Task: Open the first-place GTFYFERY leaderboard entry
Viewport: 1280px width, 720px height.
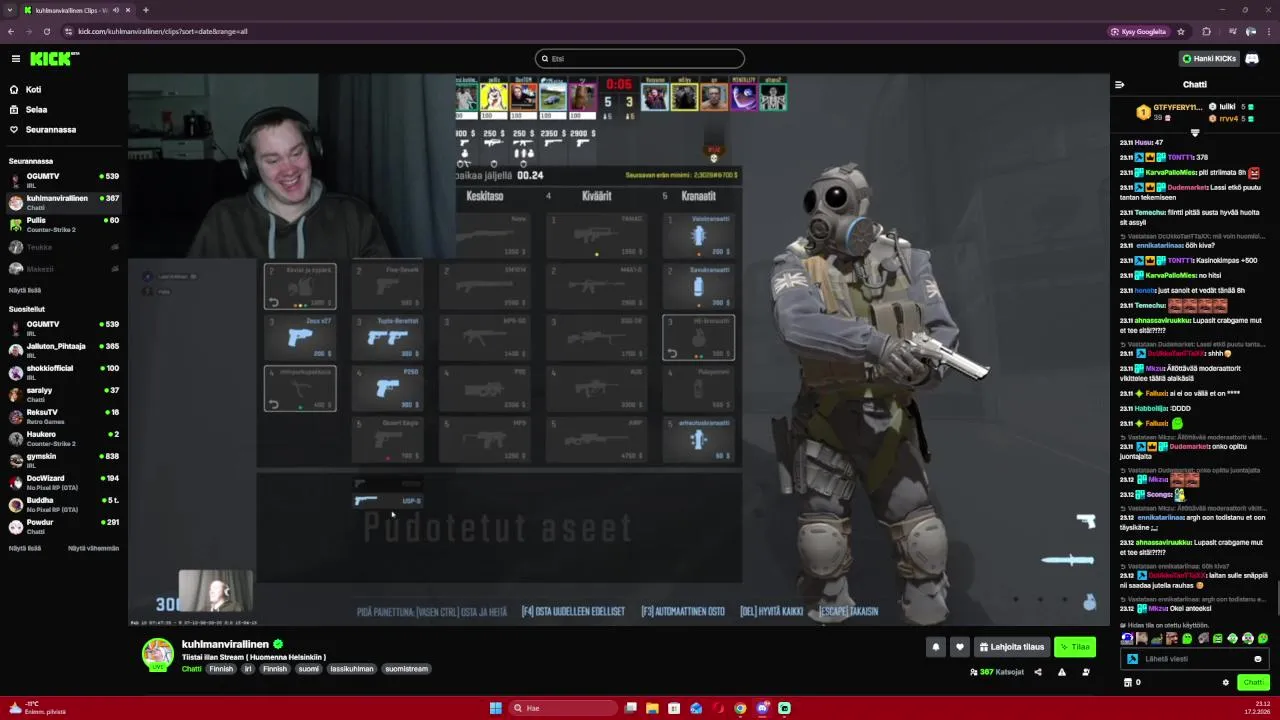Action: point(1170,111)
